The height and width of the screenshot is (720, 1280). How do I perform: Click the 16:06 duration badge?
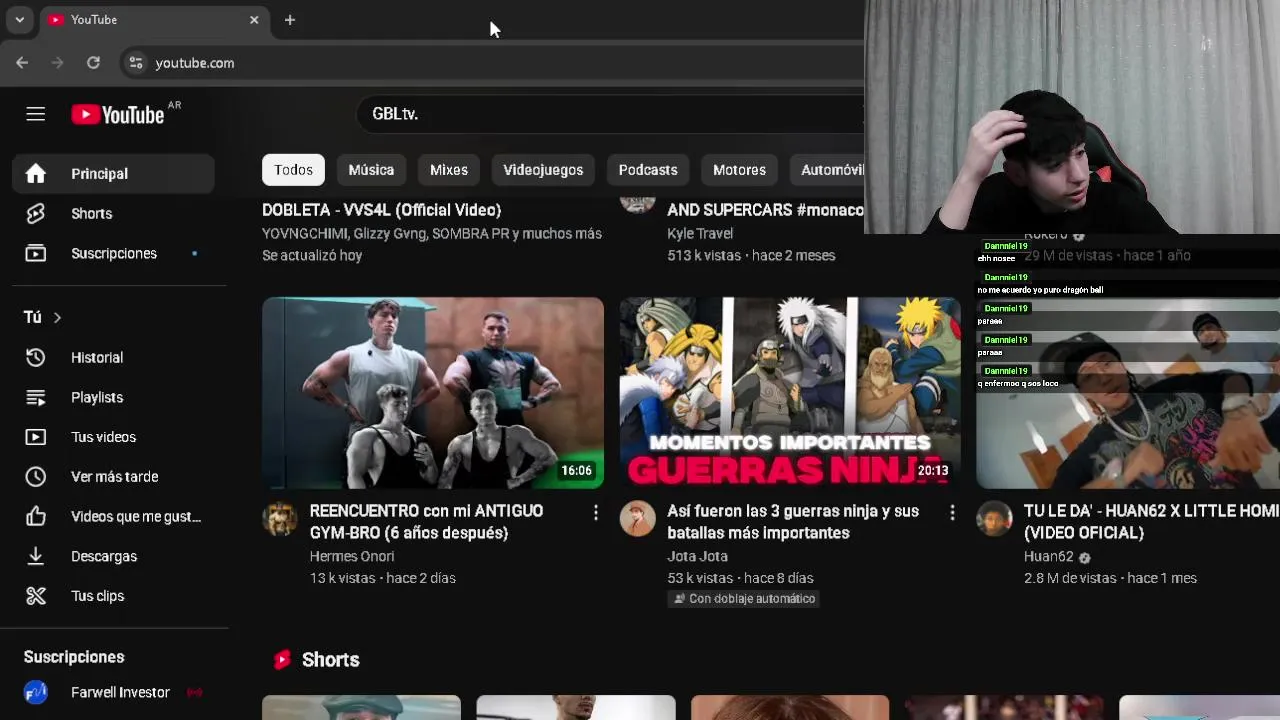pyautogui.click(x=576, y=471)
